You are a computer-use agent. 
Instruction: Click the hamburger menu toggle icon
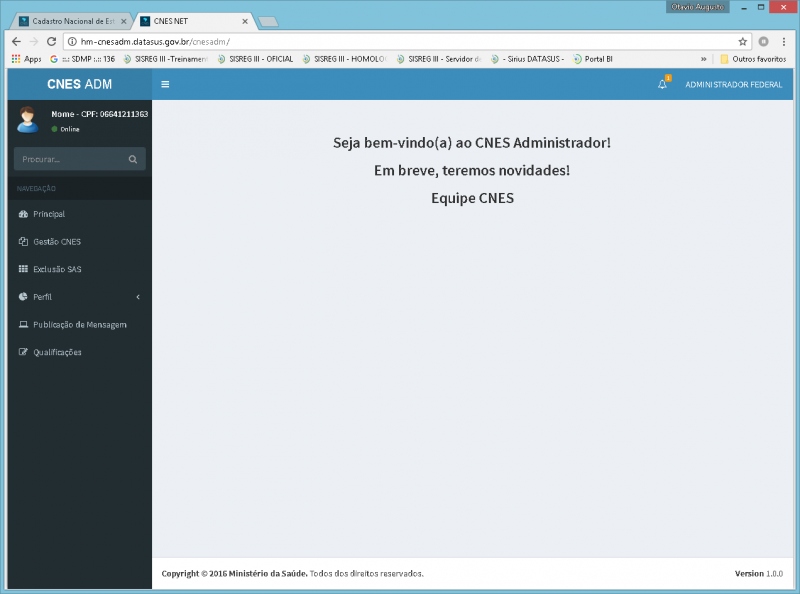click(165, 85)
